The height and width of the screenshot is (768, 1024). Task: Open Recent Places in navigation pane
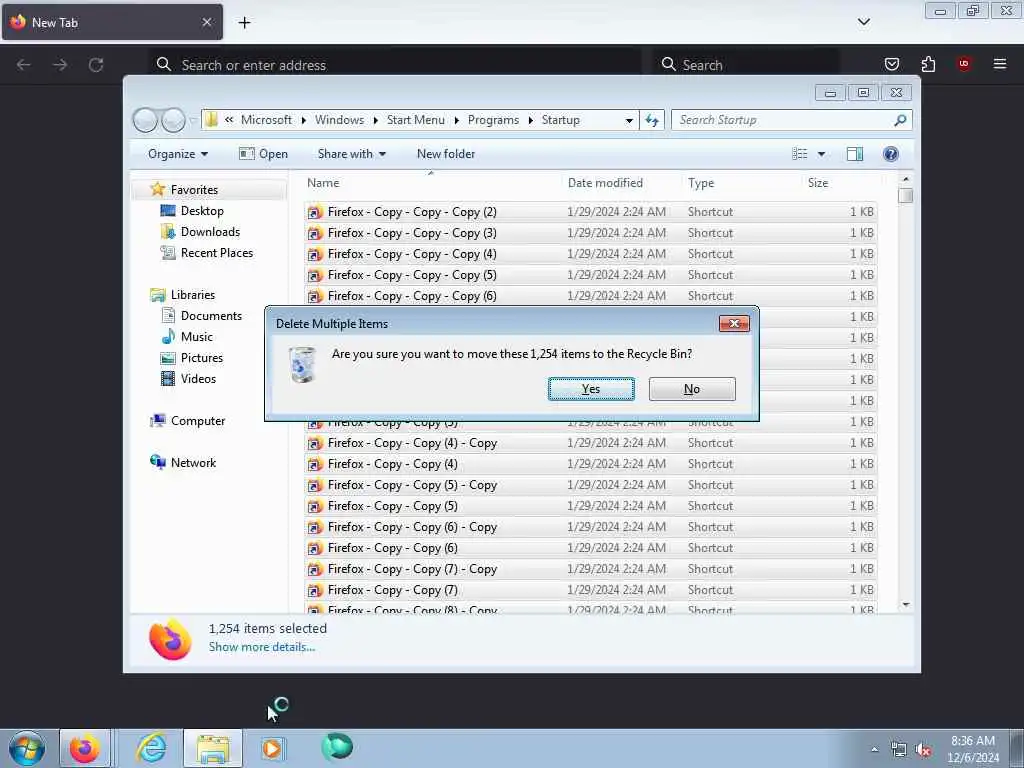tap(217, 253)
